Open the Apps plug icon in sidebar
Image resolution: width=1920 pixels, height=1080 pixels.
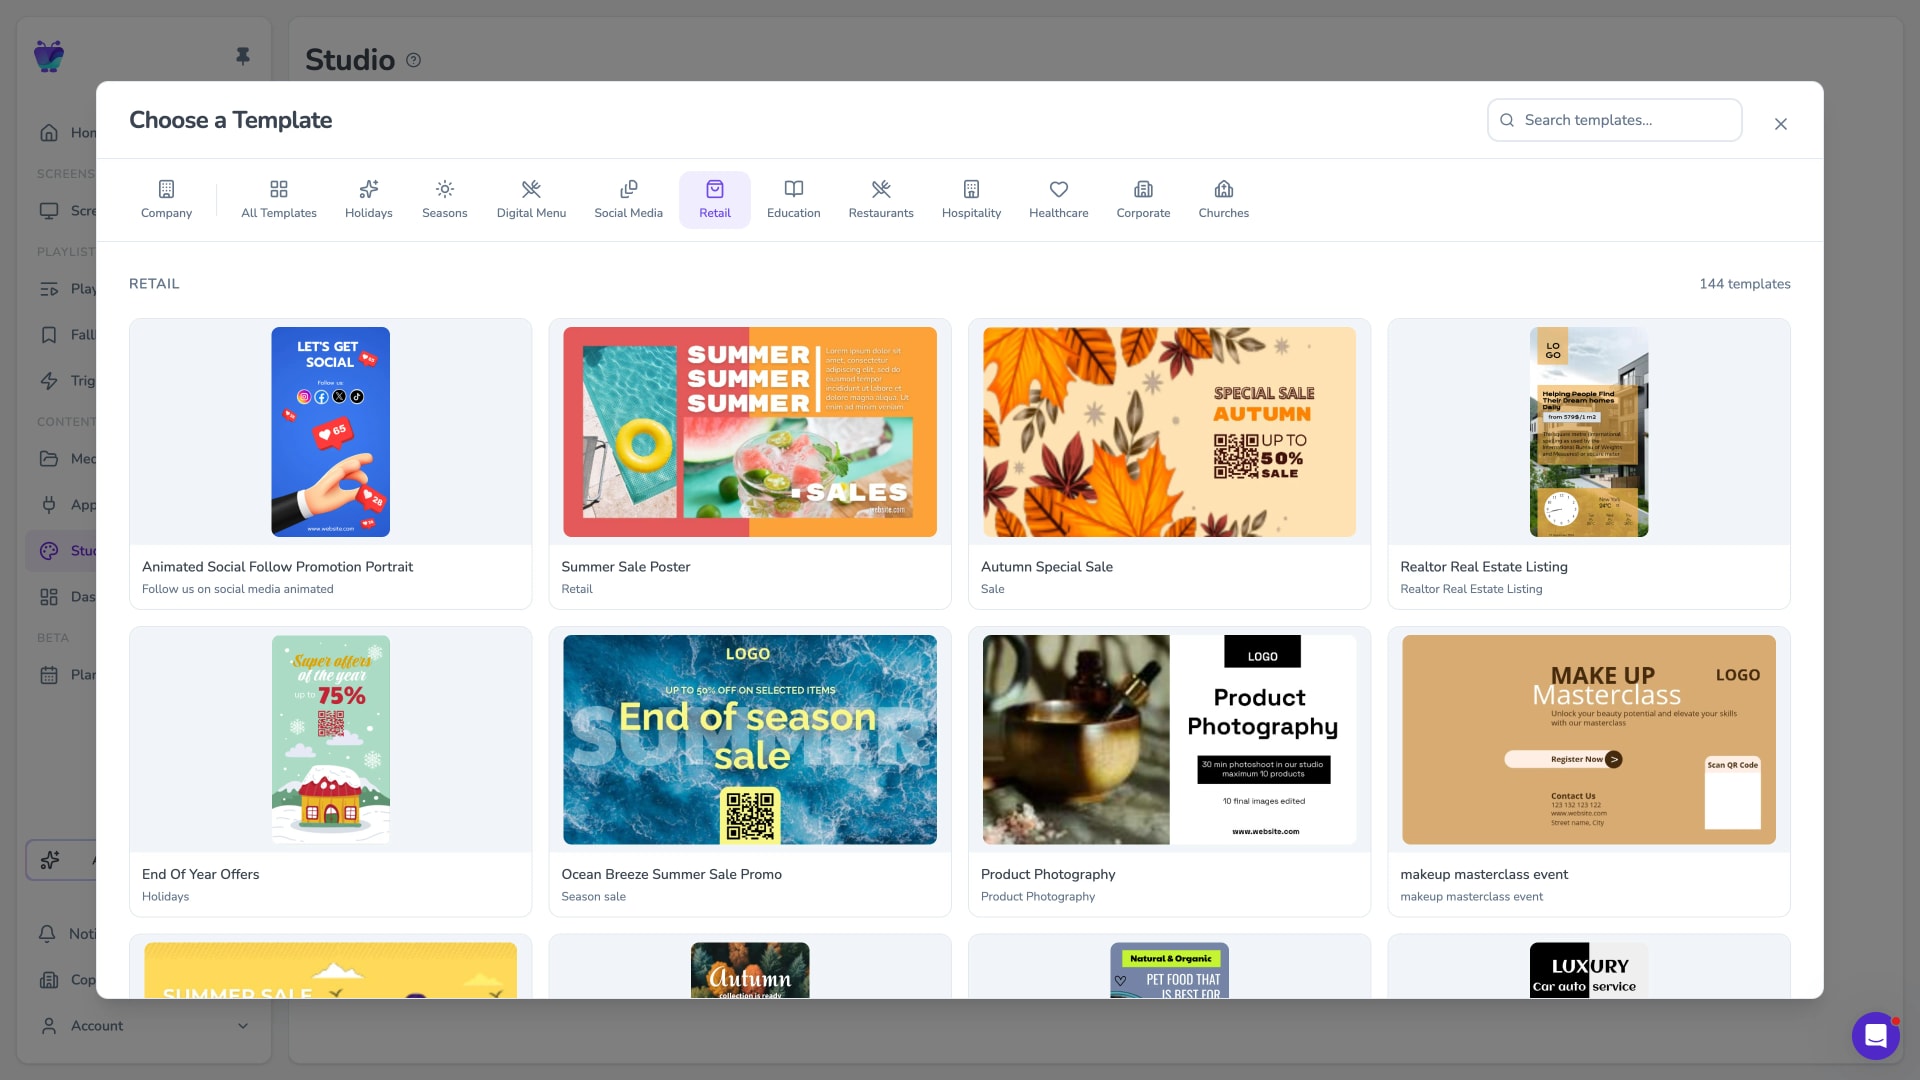(49, 505)
